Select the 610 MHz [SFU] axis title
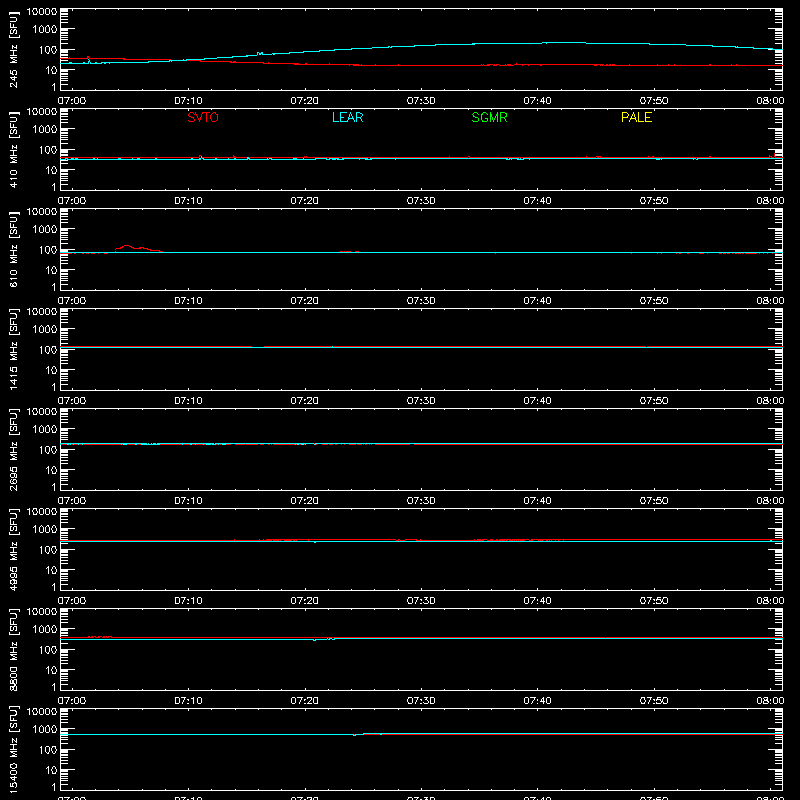The image size is (800, 800). pos(14,249)
